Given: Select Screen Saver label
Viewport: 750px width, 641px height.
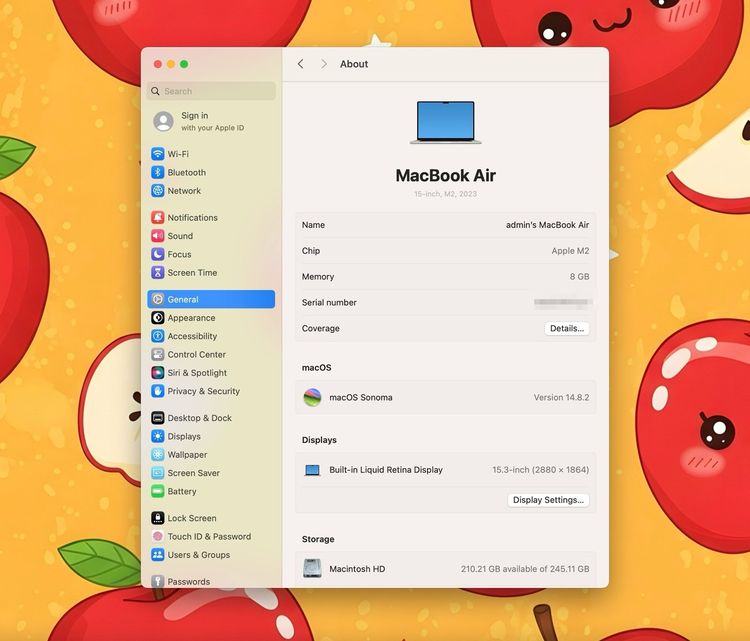Looking at the screenshot, I should (194, 473).
